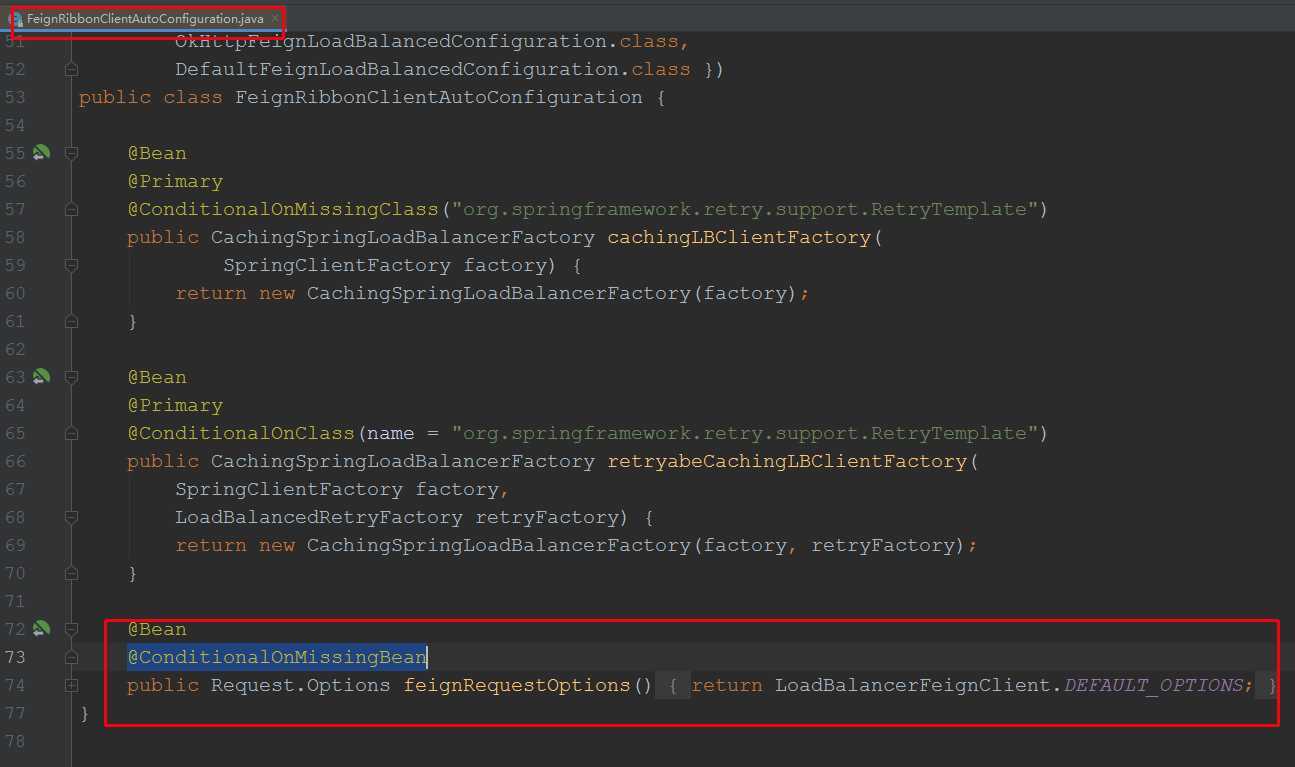
Task: Click the Spring bean gutter icon on line 72
Action: (x=41, y=629)
